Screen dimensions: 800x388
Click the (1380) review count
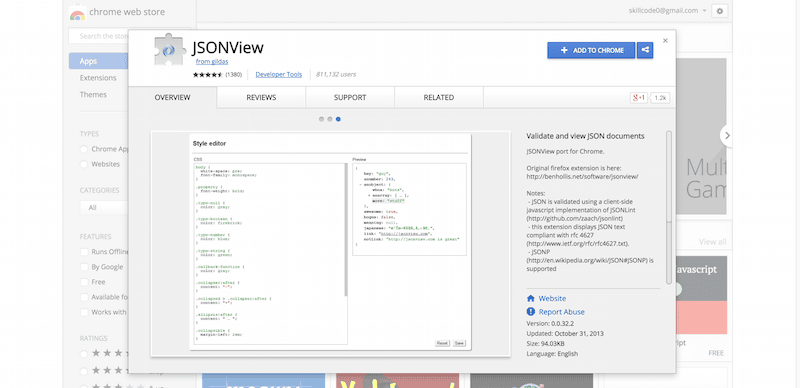point(233,75)
